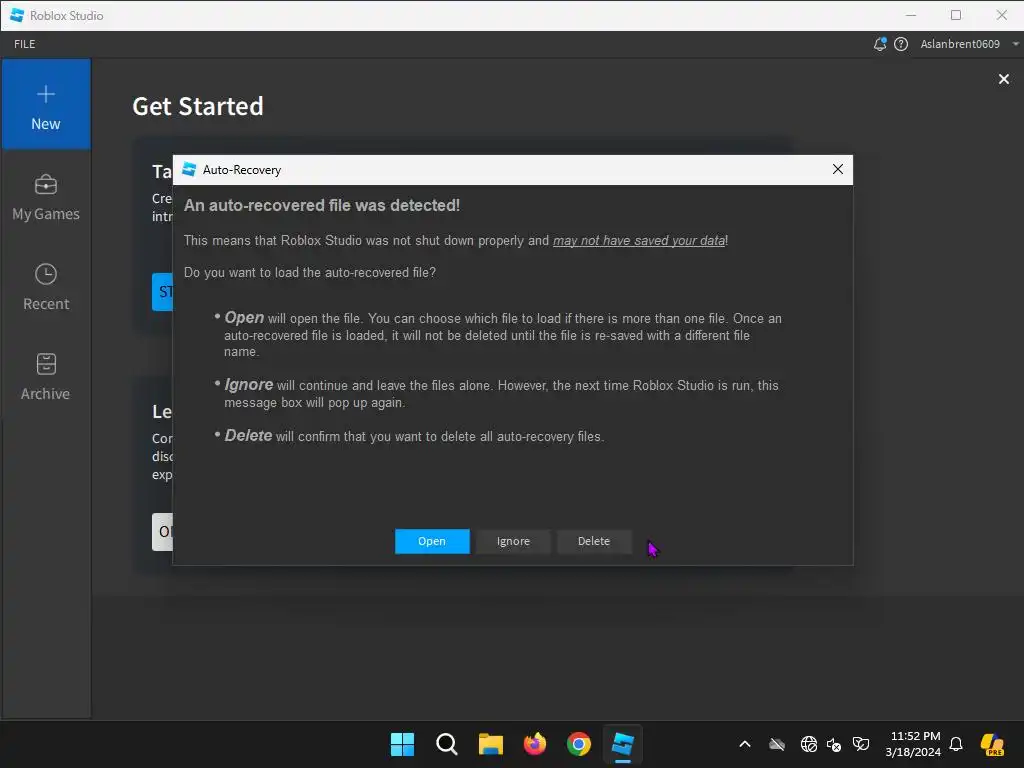Open Windows notification bell
The width and height of the screenshot is (1024, 768).
(956, 744)
